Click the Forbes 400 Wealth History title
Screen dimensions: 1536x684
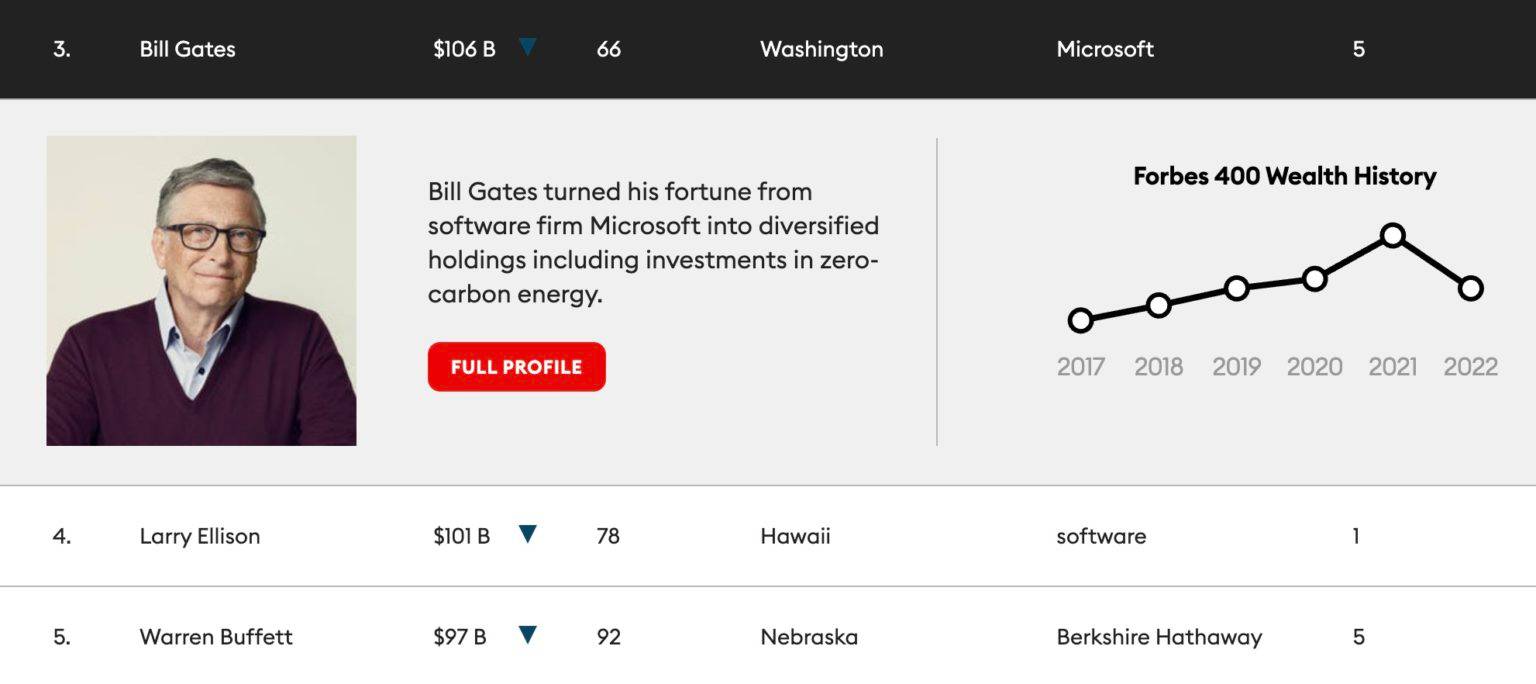pyautogui.click(x=1284, y=176)
